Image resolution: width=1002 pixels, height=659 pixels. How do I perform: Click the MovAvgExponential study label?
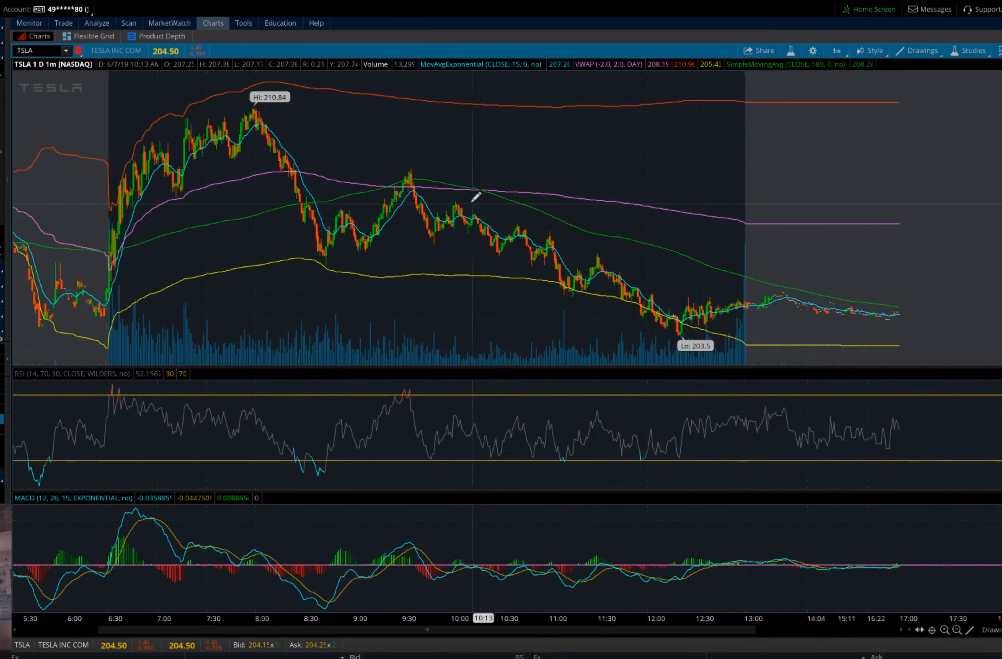pos(481,65)
